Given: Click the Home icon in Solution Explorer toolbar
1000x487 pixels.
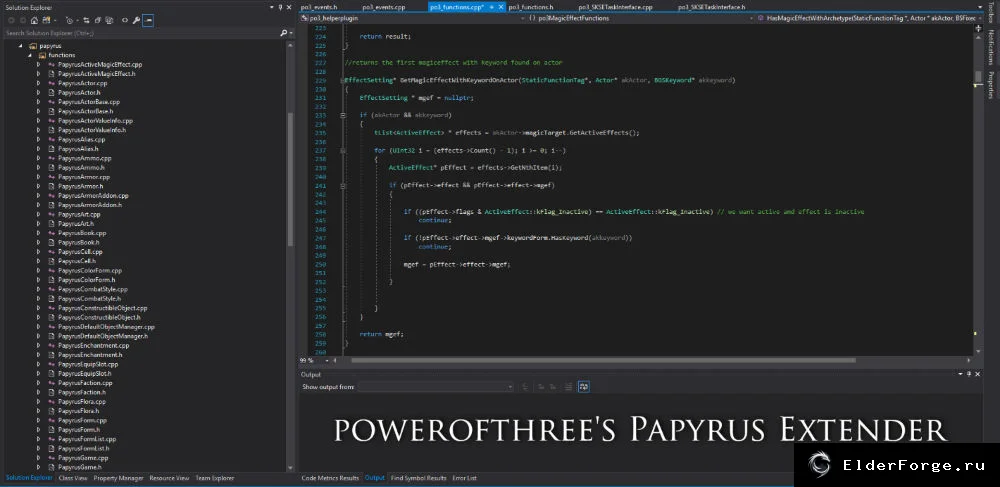Looking at the screenshot, I should 34,20.
